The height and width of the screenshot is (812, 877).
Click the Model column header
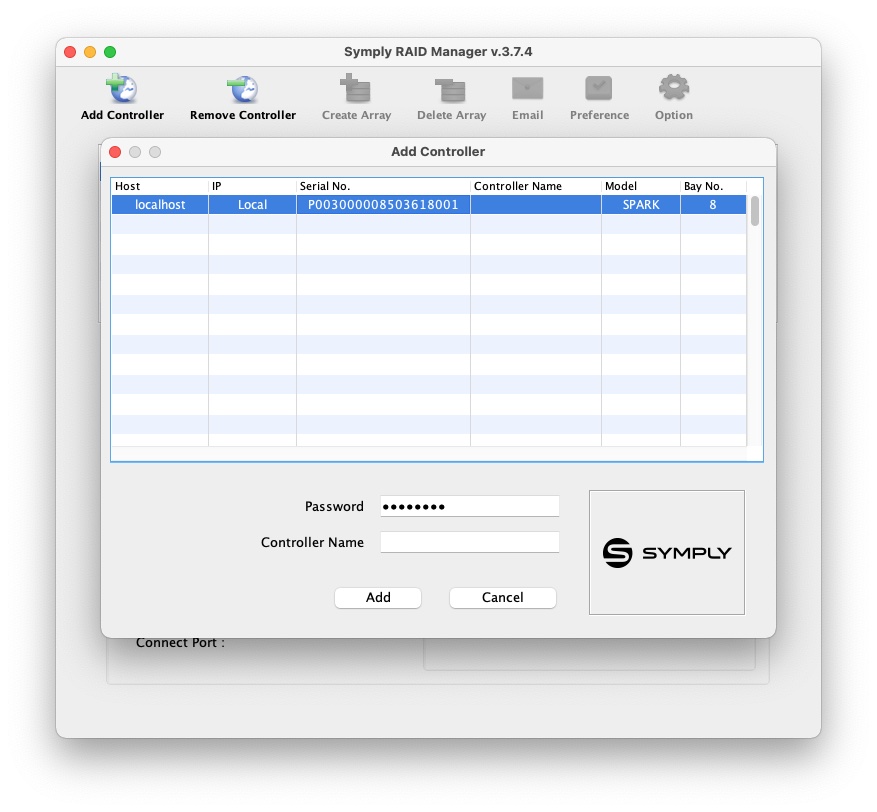pos(641,186)
